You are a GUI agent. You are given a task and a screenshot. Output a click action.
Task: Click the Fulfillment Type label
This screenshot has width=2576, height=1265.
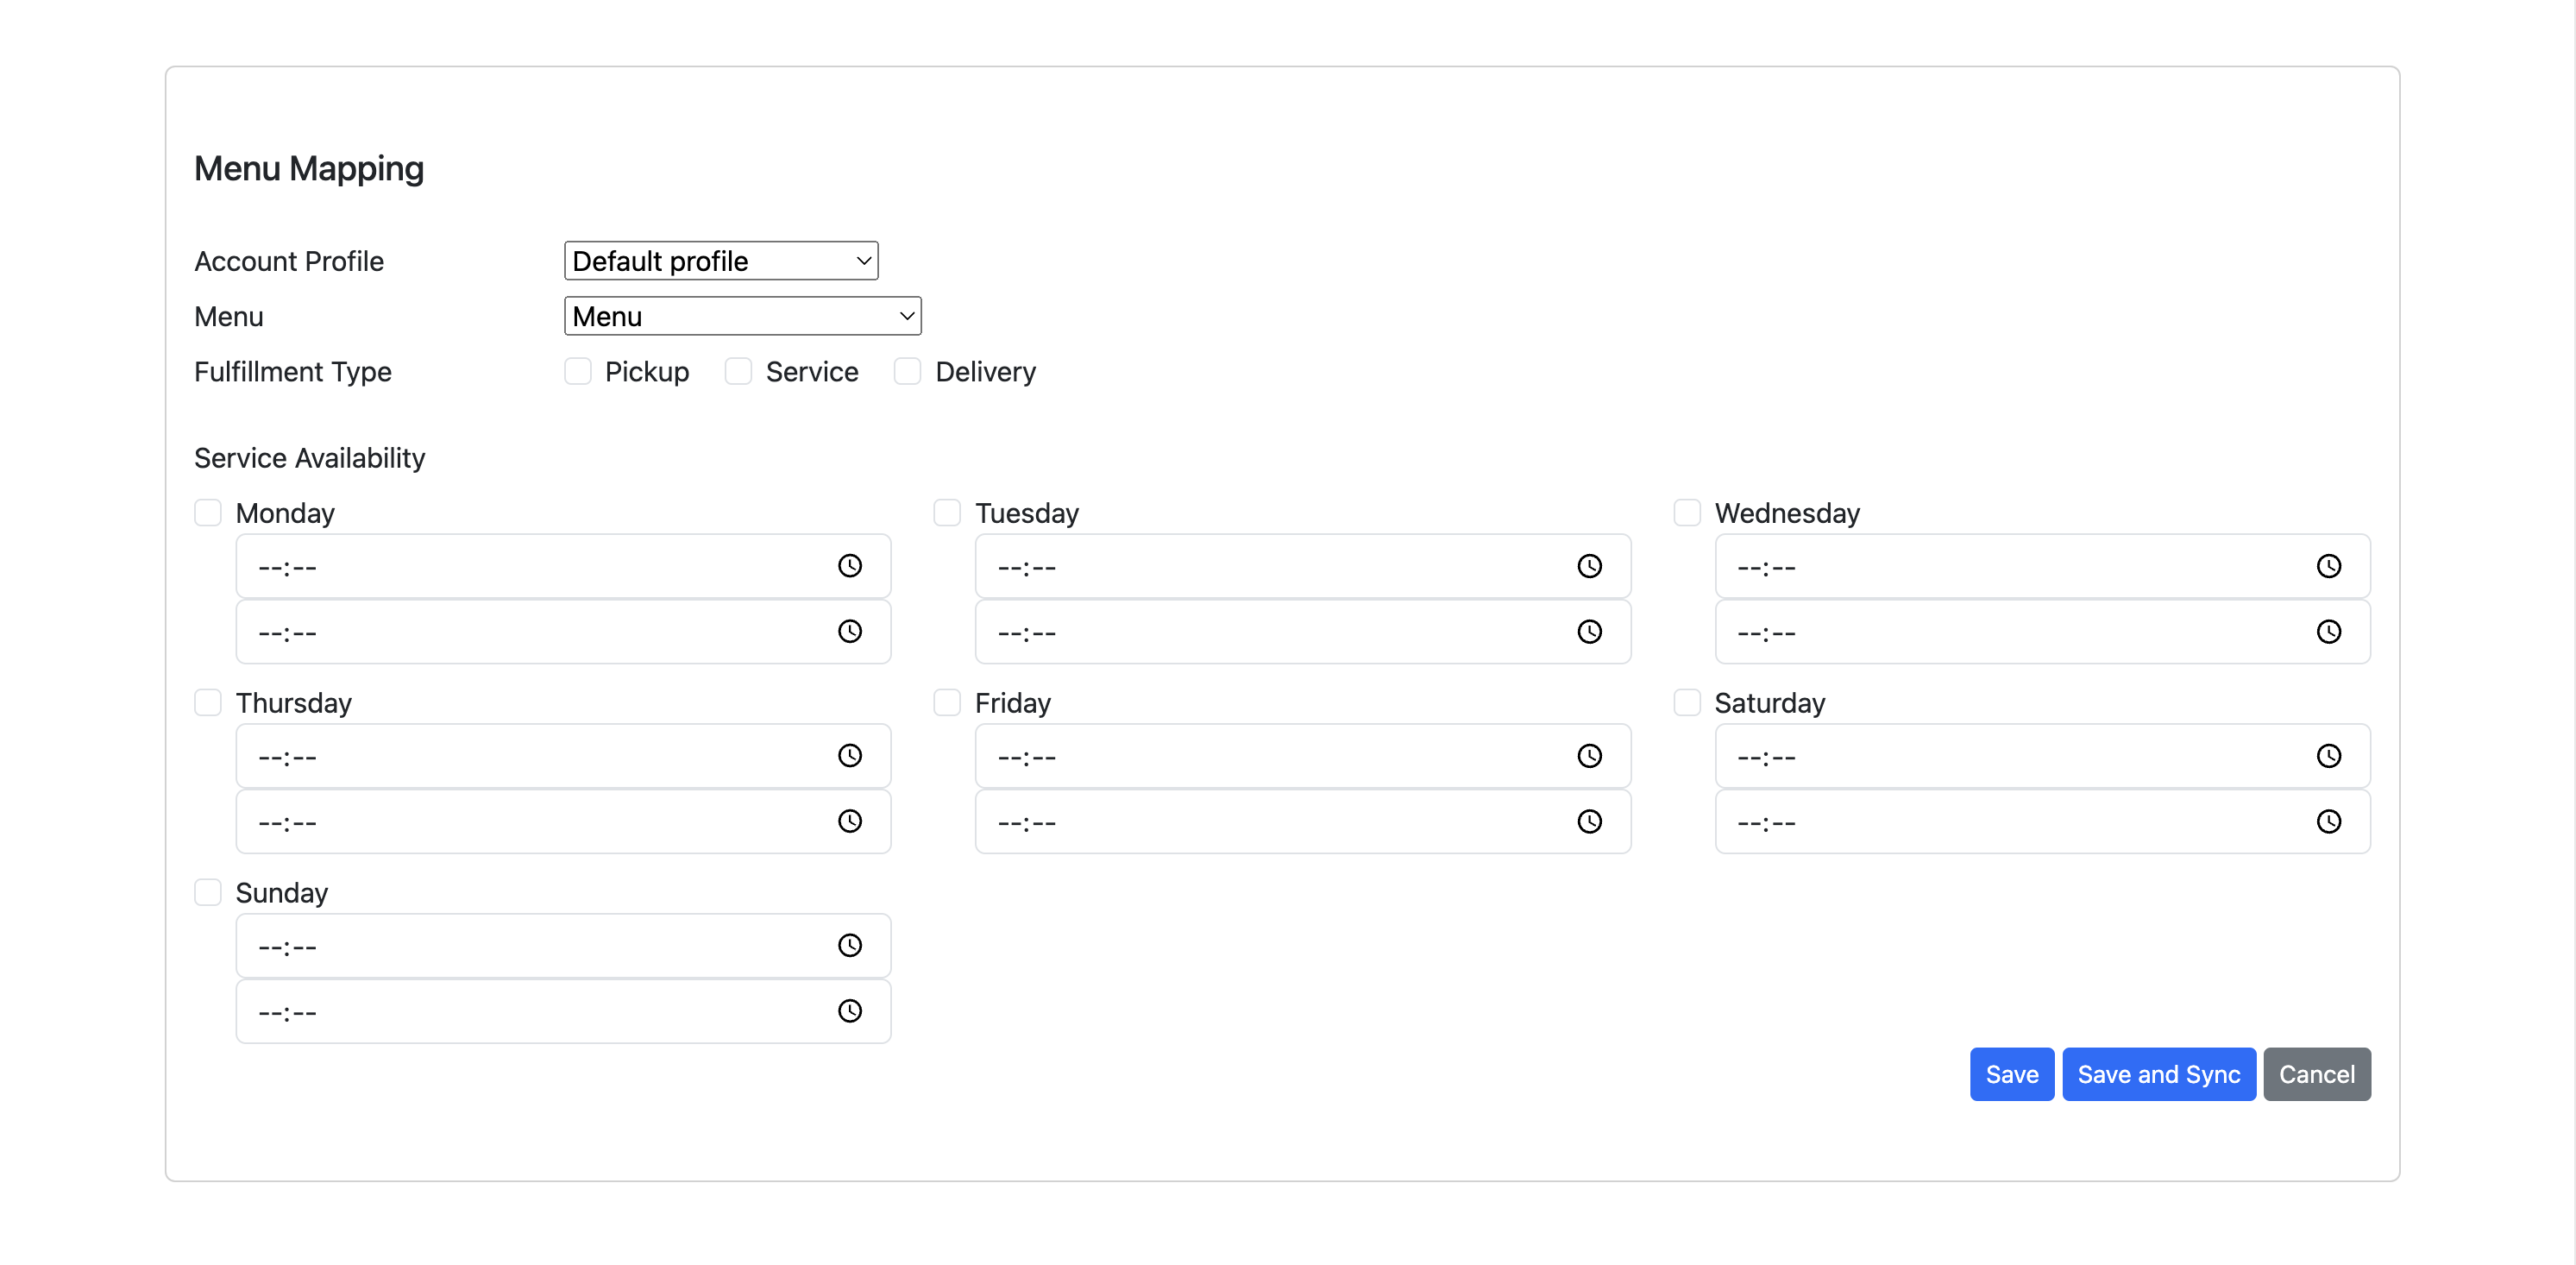pos(293,372)
